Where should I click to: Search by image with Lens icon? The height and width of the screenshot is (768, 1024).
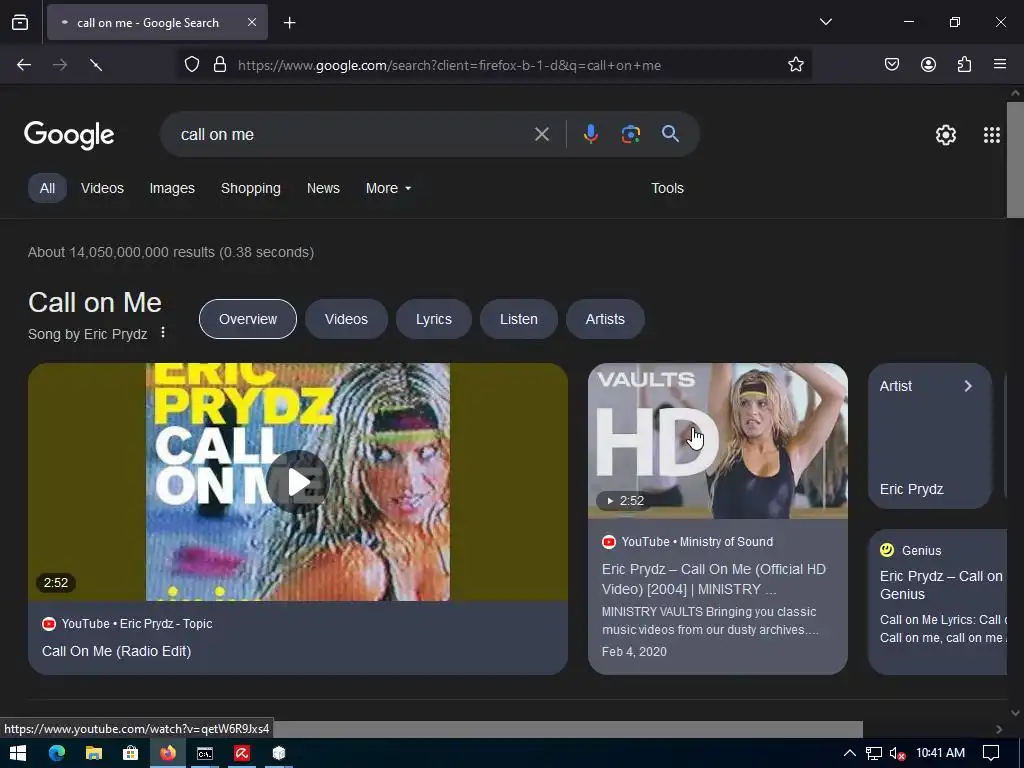[630, 135]
